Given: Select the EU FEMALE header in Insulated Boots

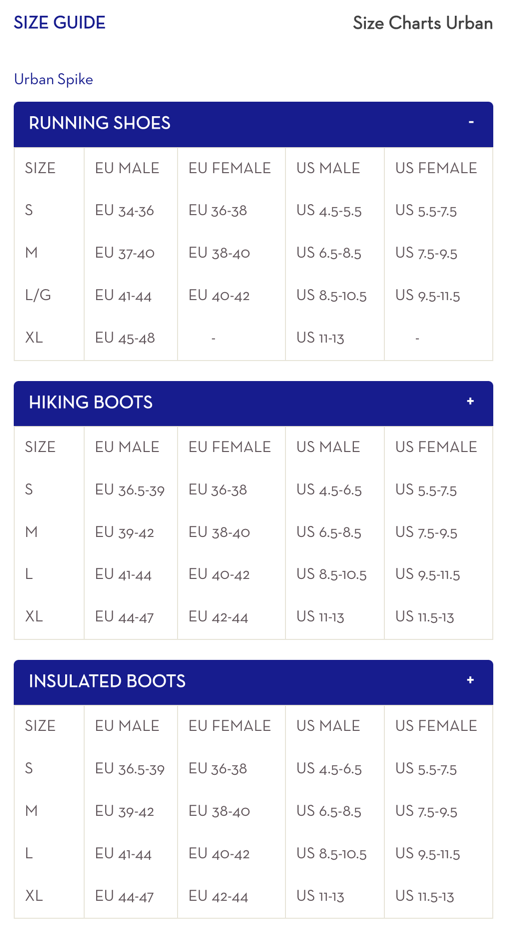Looking at the screenshot, I should point(229,726).
